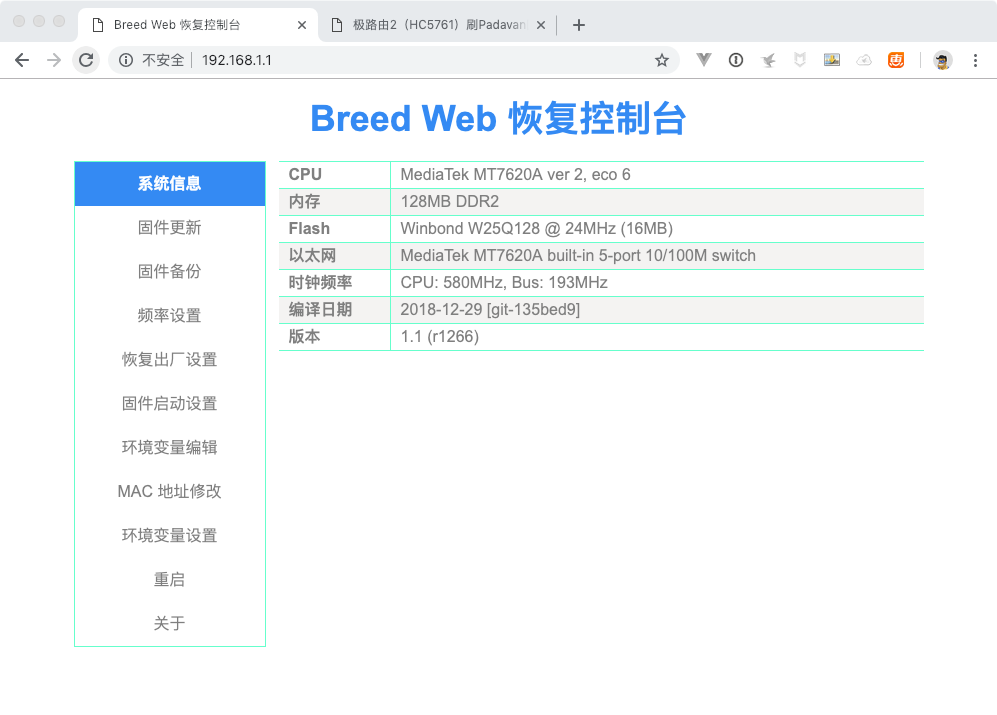Open the orange 惠 shopping extension

point(896,60)
